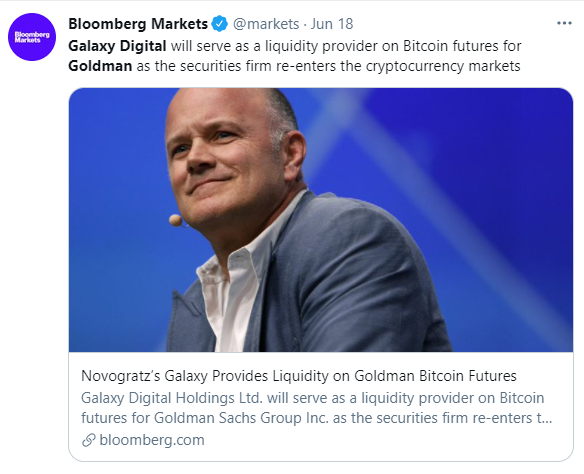Click the Novogratz's Galaxy article headline
The width and height of the screenshot is (584, 474).
299,376
